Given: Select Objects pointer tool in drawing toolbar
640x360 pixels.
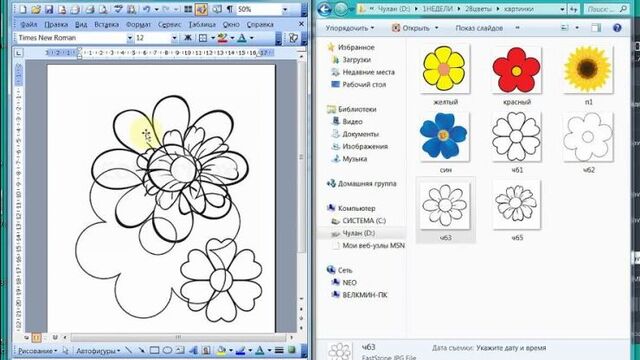Looking at the screenshot, I should [65, 351].
